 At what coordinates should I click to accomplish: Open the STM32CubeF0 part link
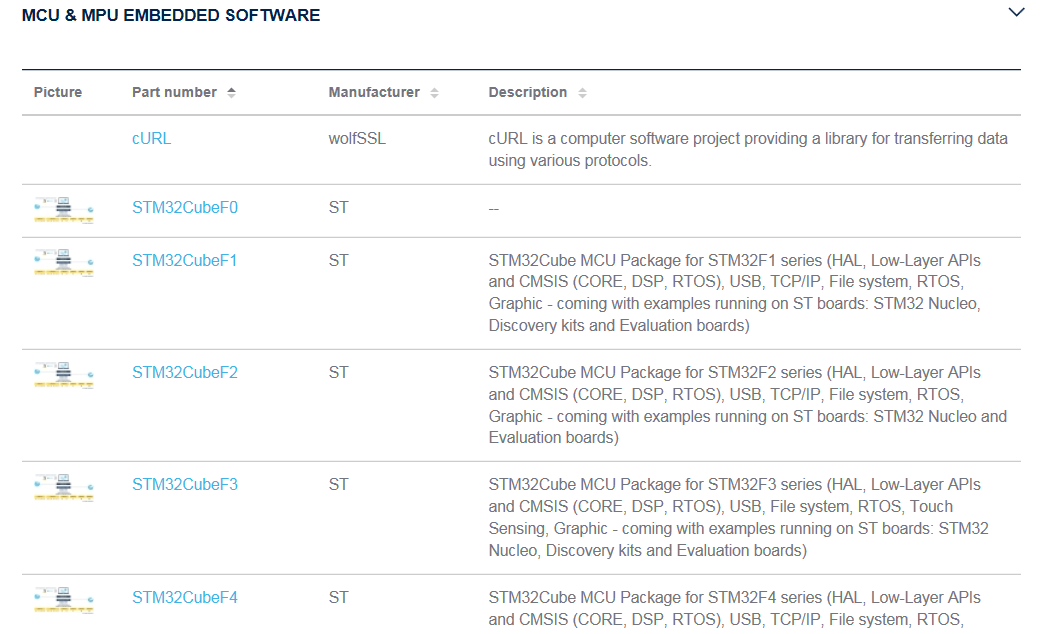tap(185, 208)
